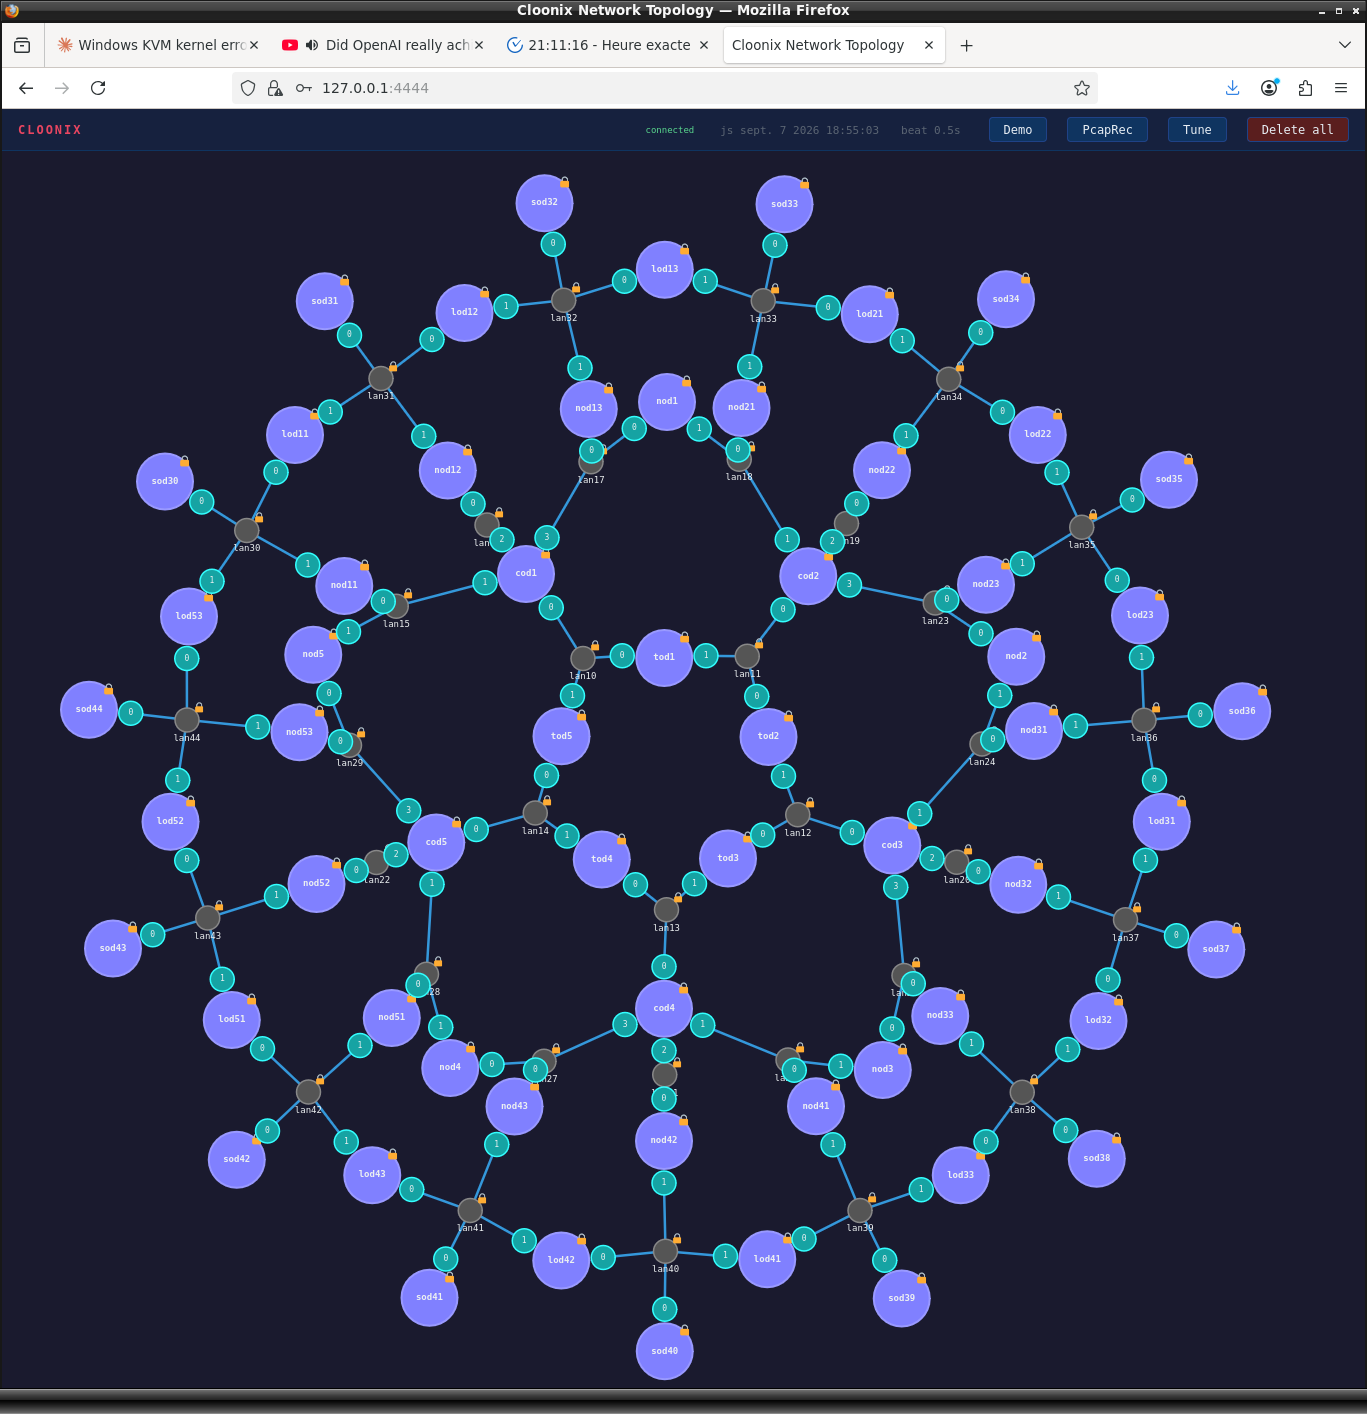Open the Tune button

[x=1197, y=130]
